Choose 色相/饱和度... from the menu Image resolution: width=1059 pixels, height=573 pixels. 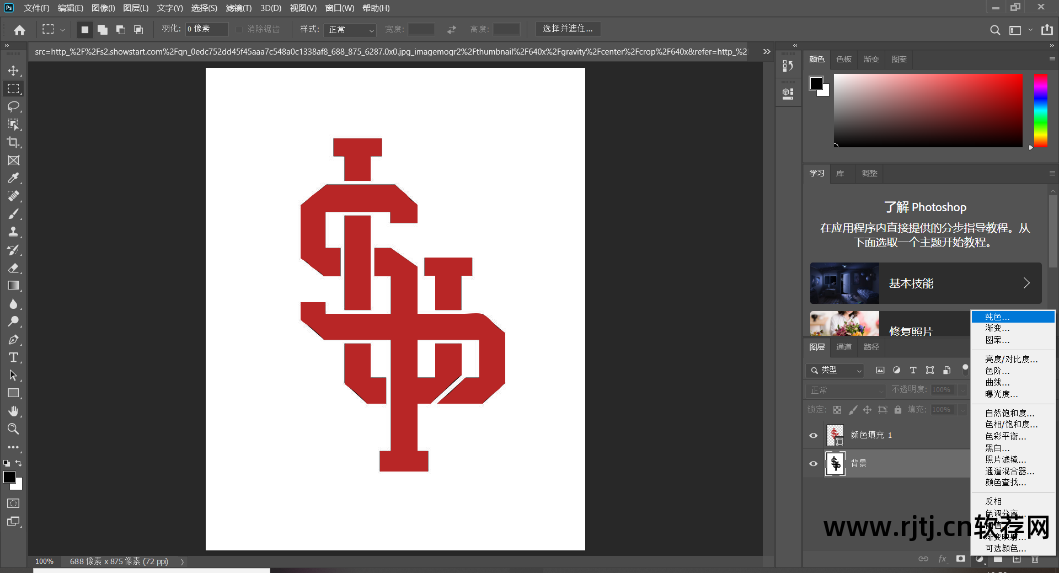pos(1012,424)
